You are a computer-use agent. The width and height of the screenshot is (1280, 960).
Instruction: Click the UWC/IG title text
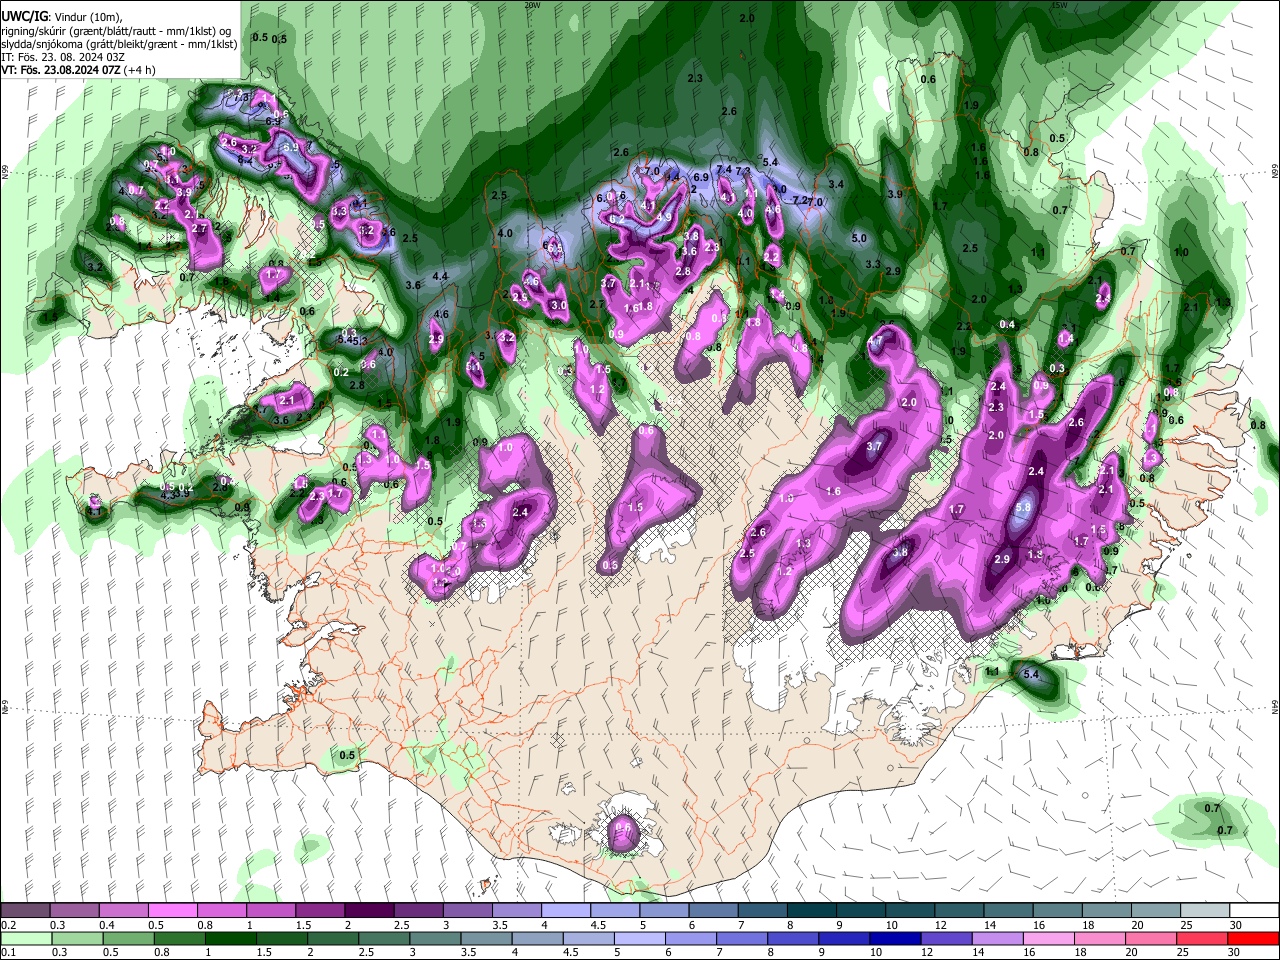pyautogui.click(x=23, y=16)
